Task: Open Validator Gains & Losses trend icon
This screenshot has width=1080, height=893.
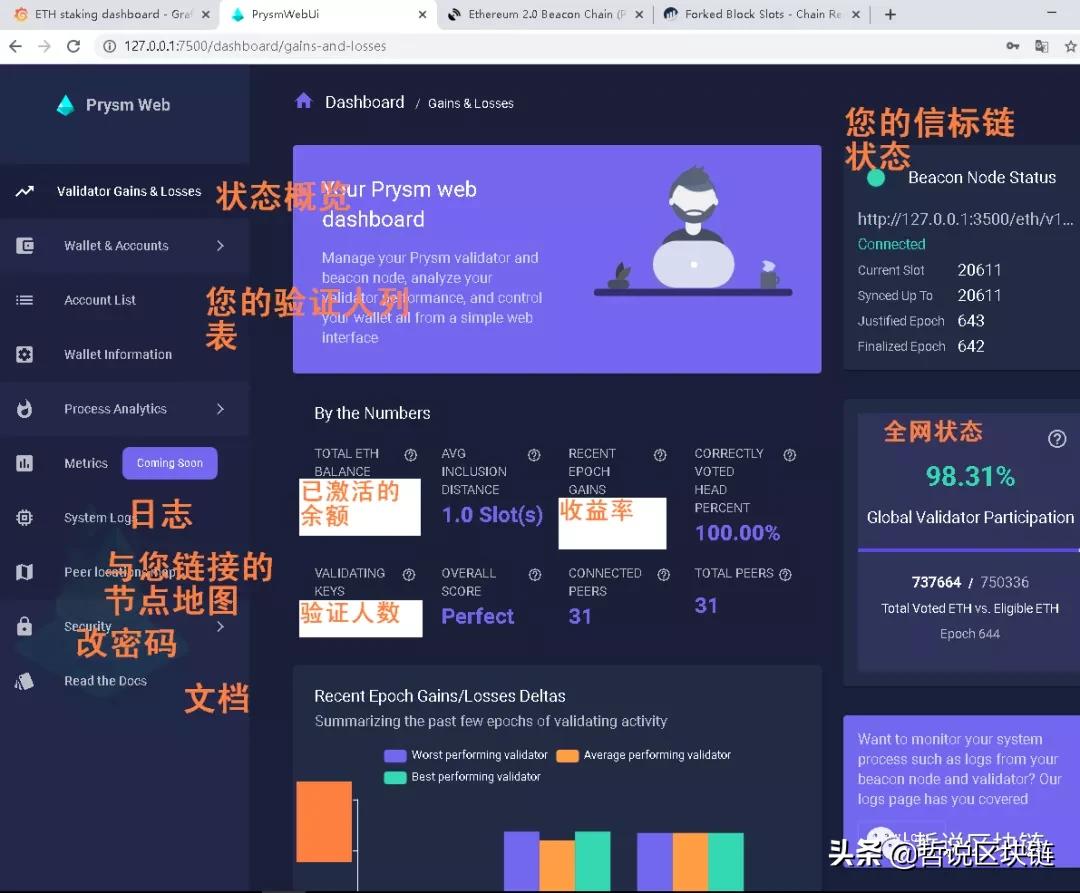Action: point(25,191)
